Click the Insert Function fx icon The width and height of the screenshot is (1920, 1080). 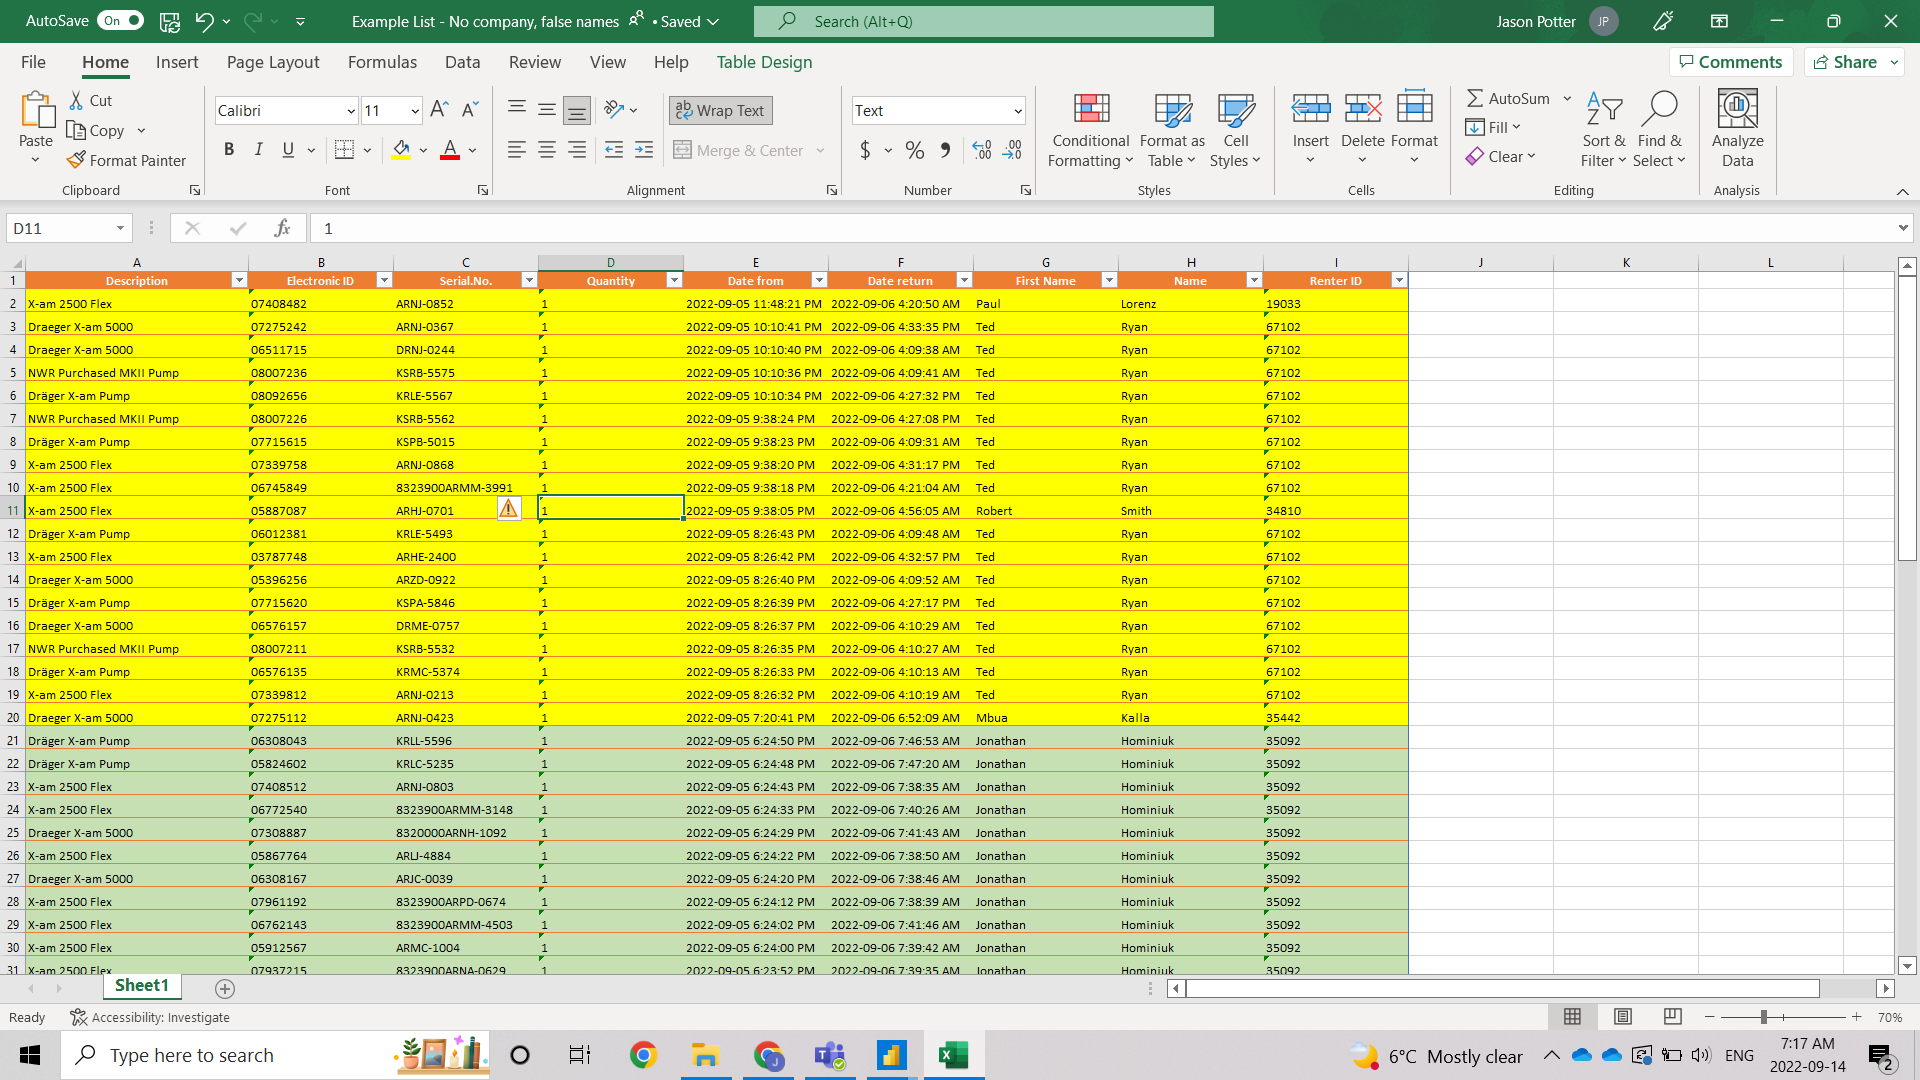pyautogui.click(x=283, y=228)
